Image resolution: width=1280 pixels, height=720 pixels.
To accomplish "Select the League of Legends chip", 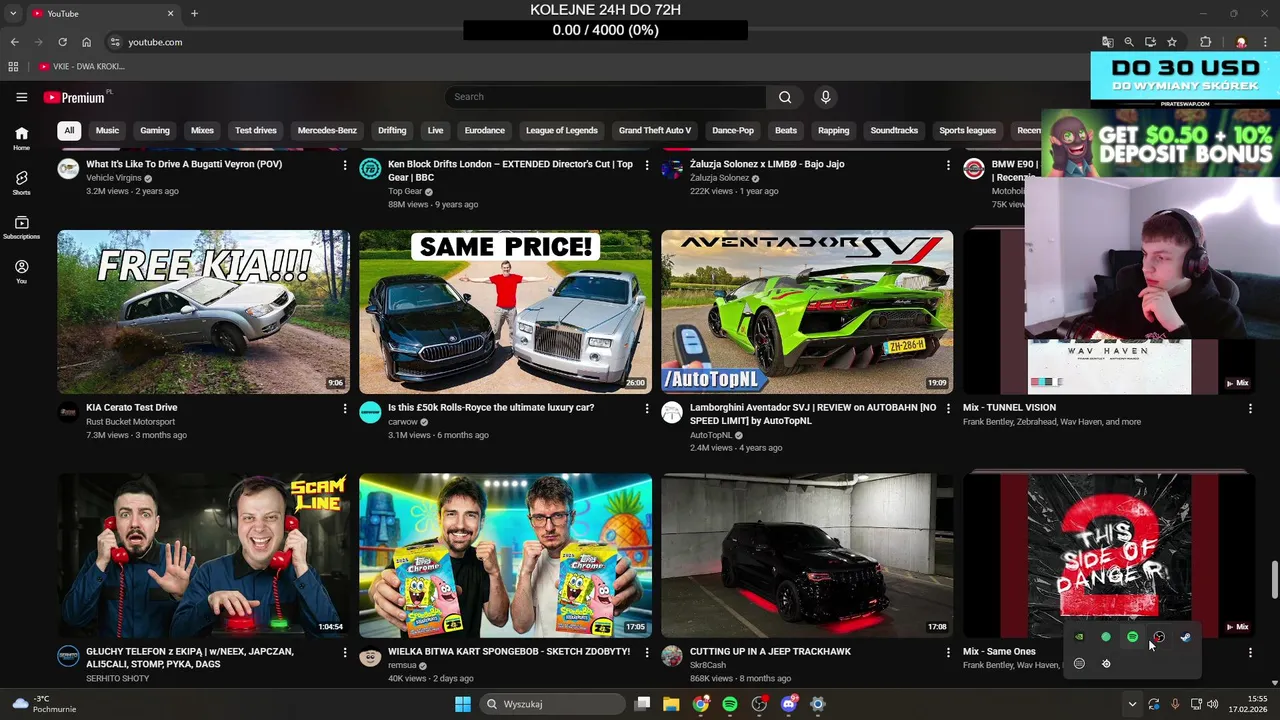I will (562, 130).
